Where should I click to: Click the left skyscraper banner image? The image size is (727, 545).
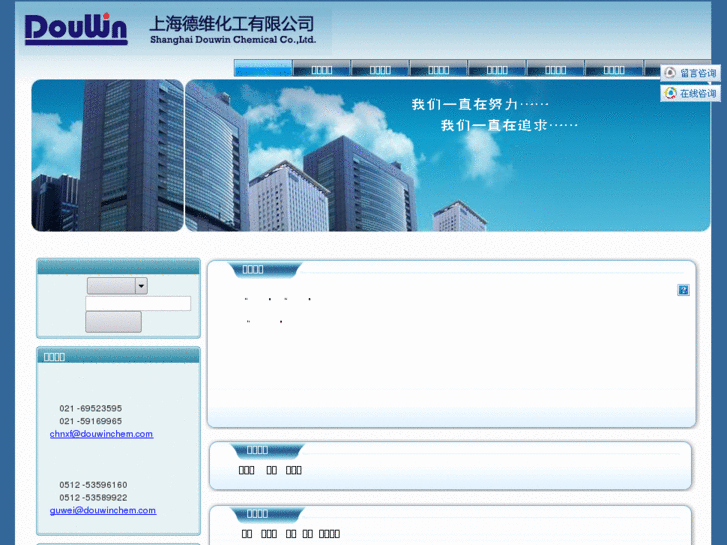108,155
